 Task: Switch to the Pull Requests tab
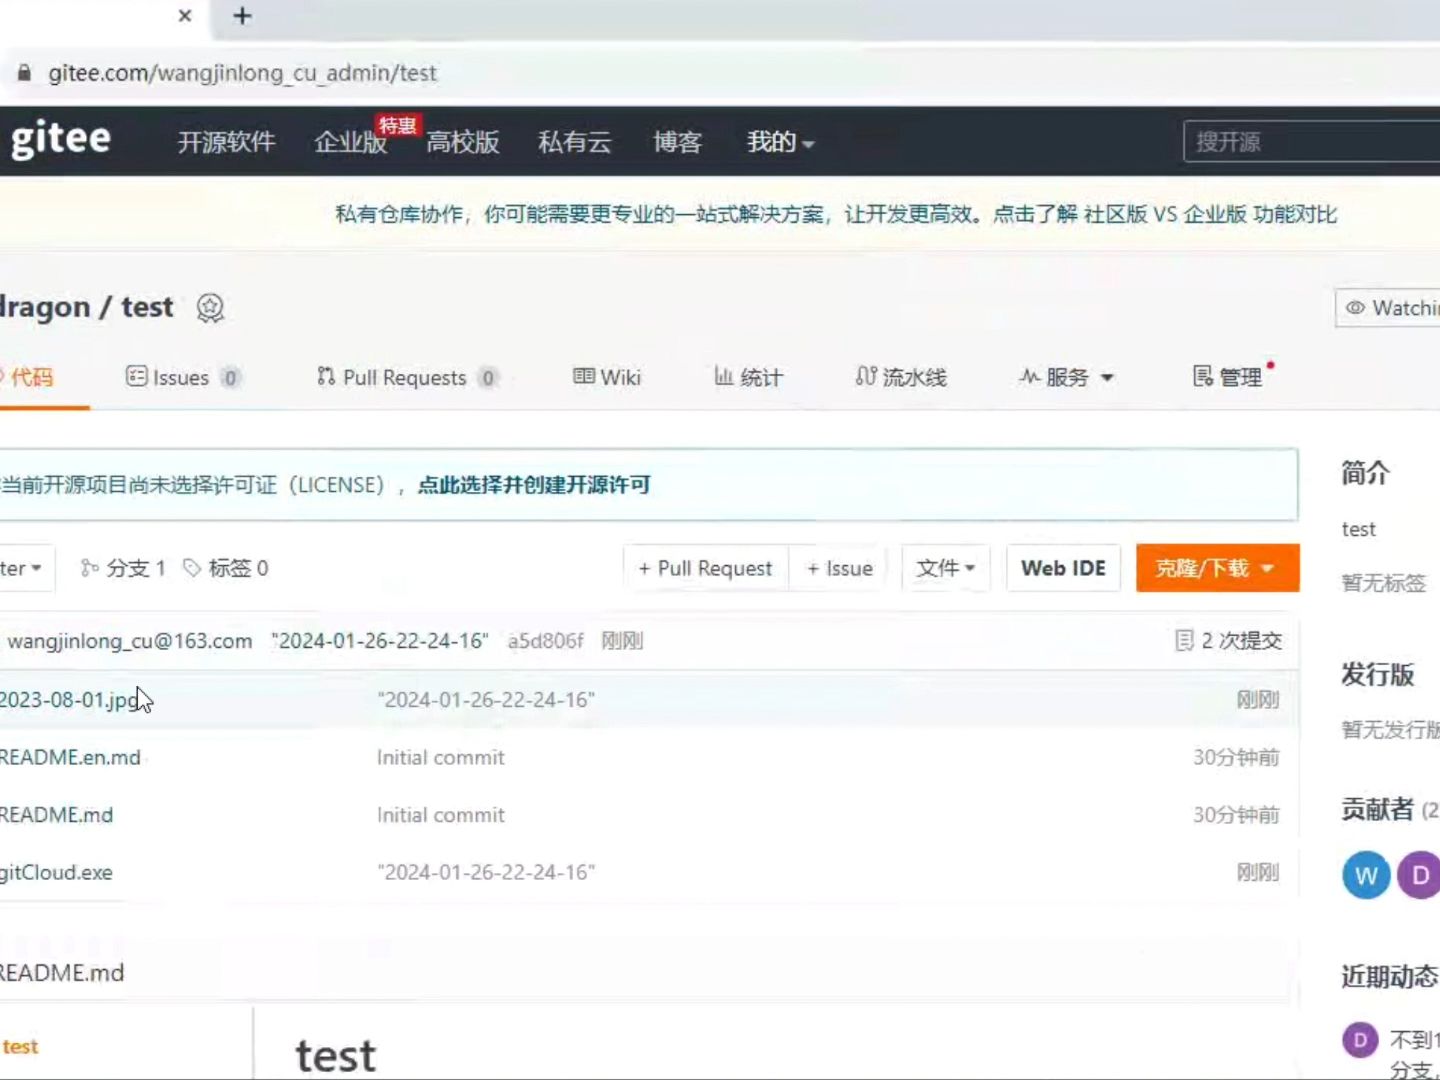407,377
